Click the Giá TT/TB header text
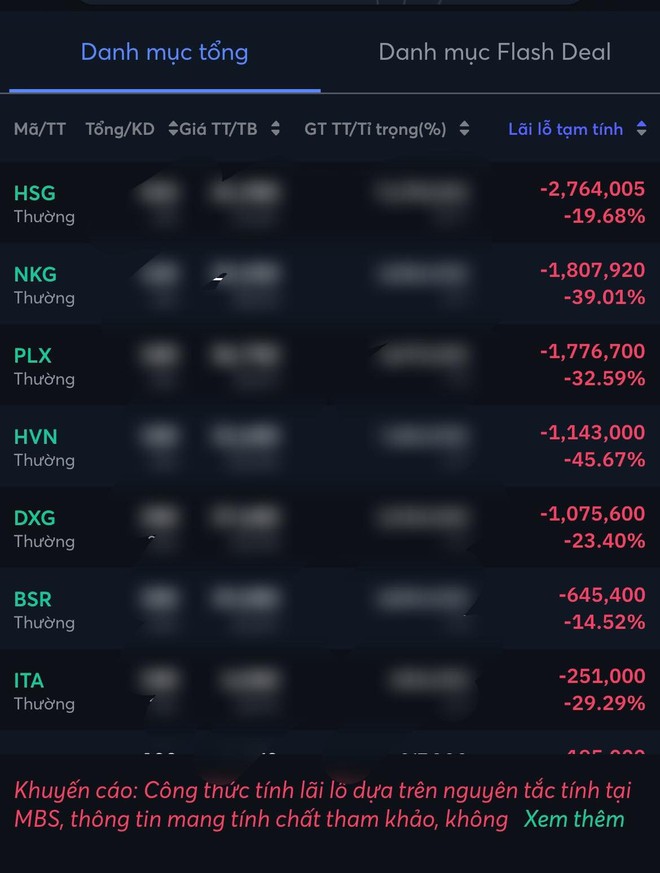Image resolution: width=660 pixels, height=873 pixels. pyautogui.click(x=220, y=129)
